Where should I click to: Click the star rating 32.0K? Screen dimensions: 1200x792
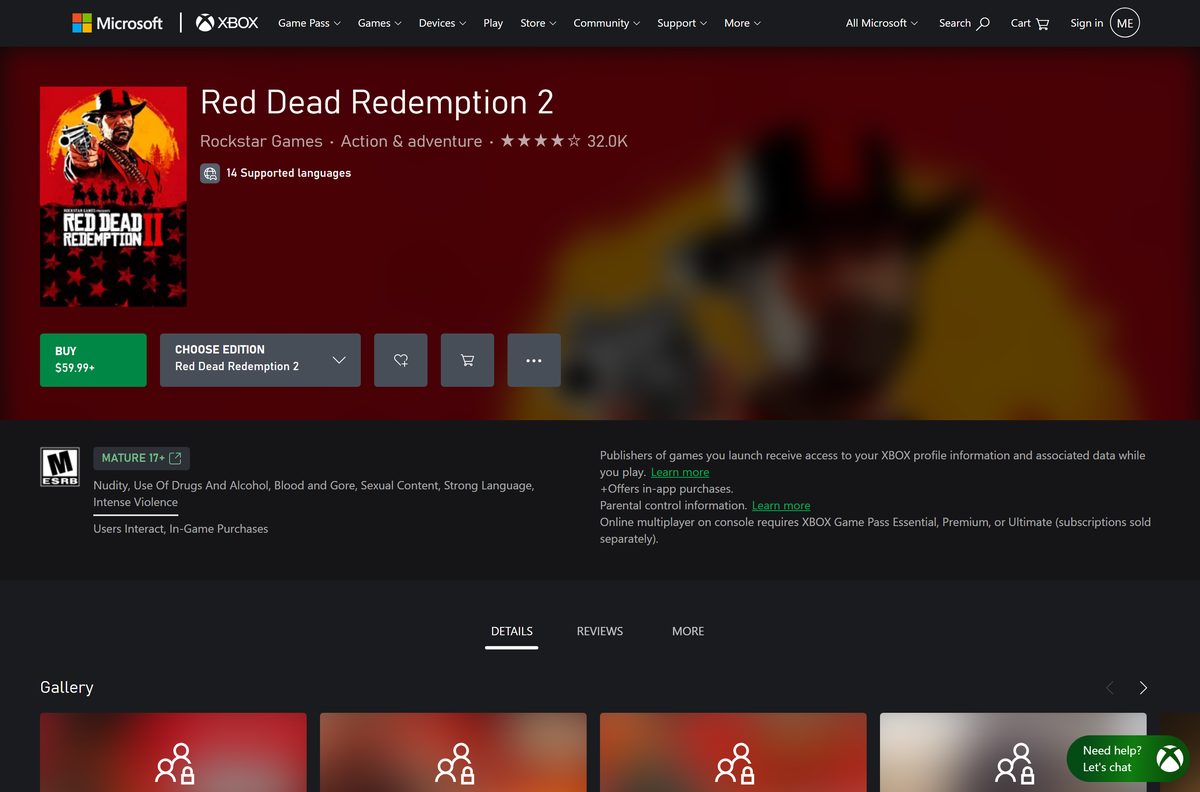[x=564, y=141]
